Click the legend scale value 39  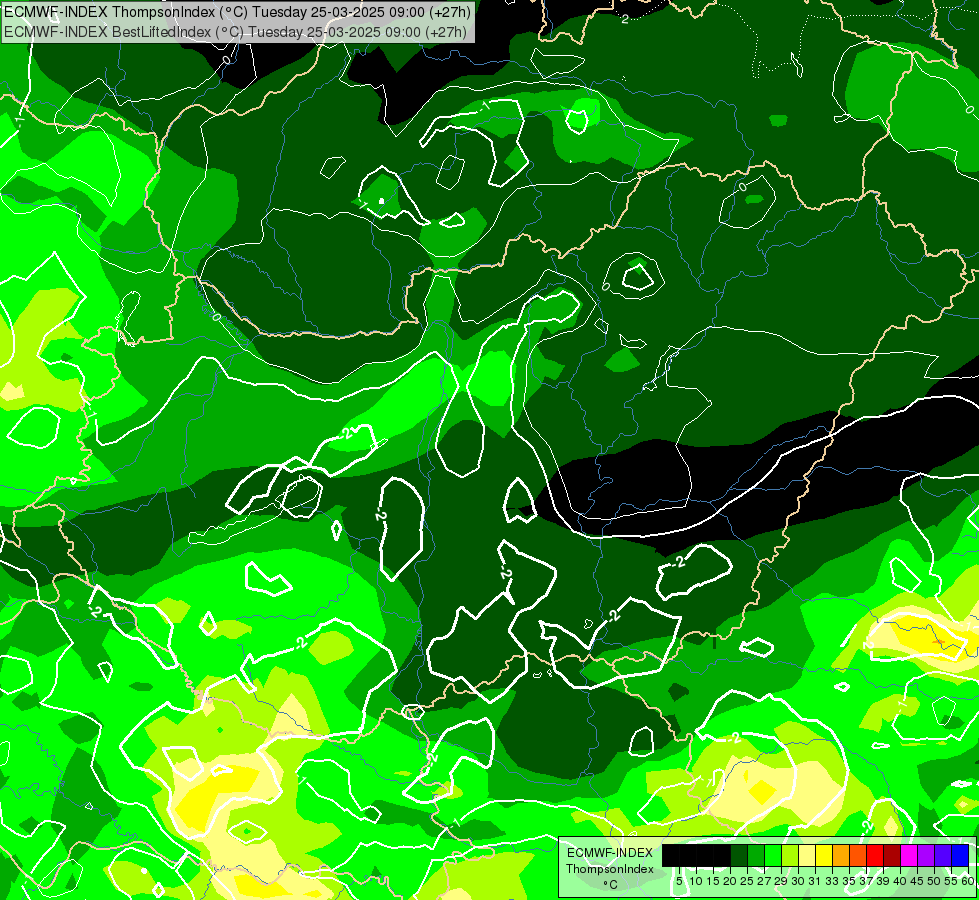[x=883, y=881]
